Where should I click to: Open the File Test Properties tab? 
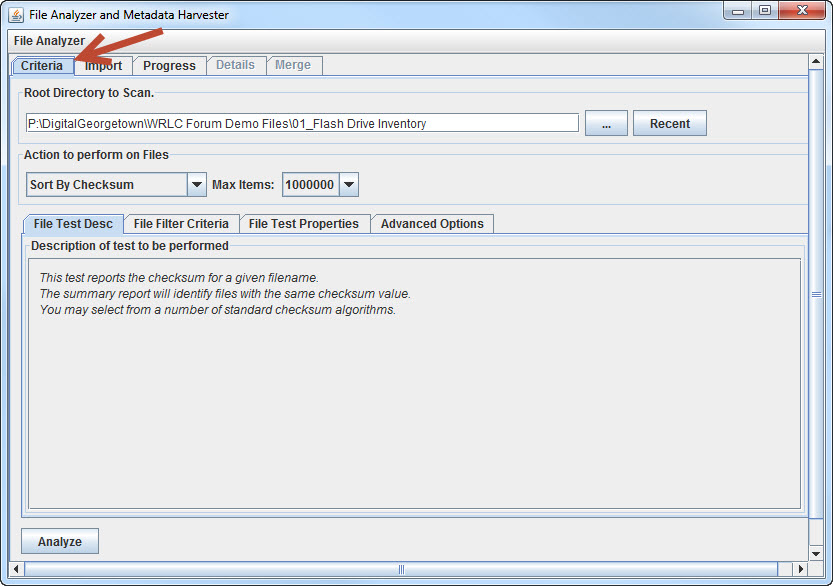(304, 224)
